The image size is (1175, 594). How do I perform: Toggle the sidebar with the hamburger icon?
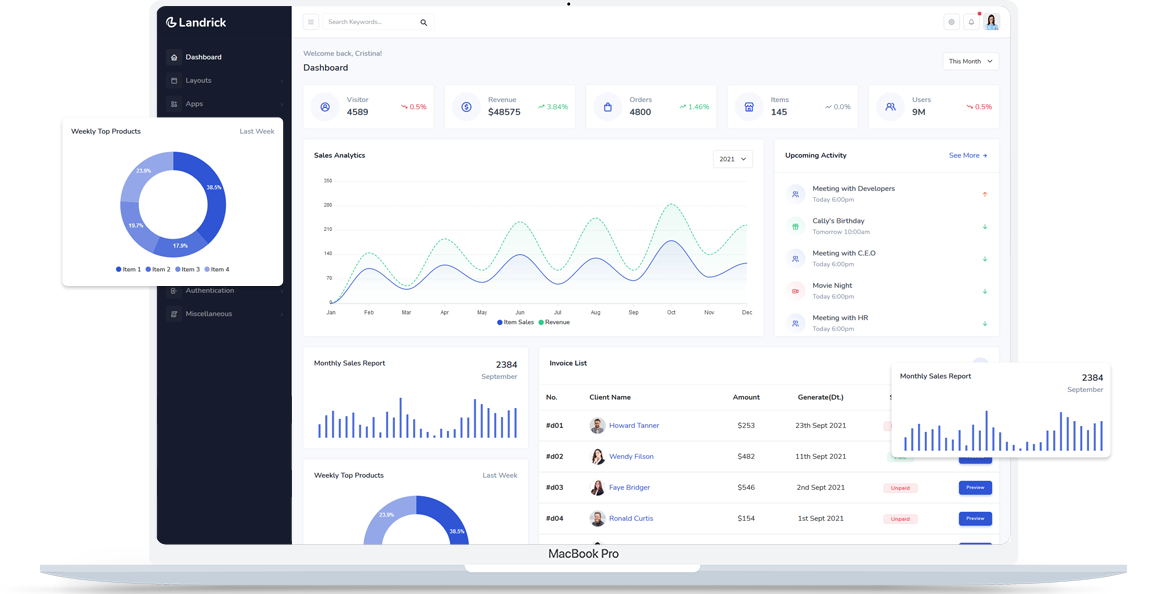point(312,21)
